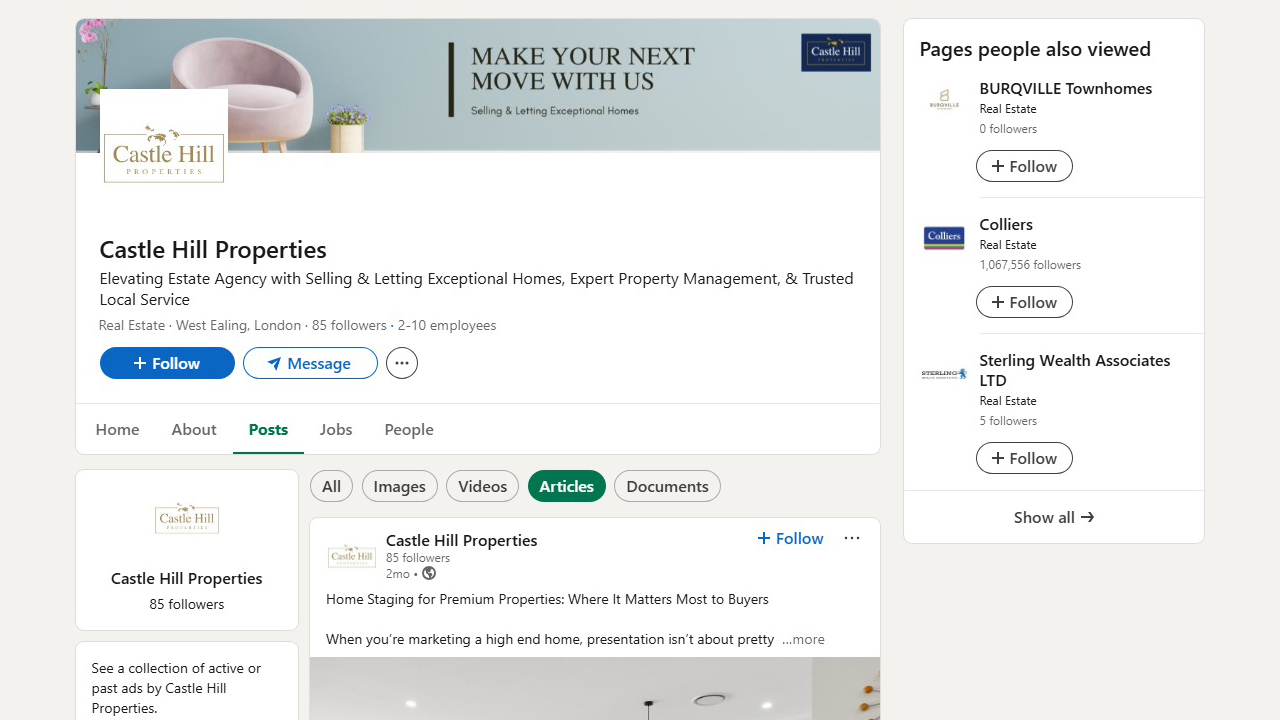The height and width of the screenshot is (720, 1280).
Task: Click the 2mo post timestamp
Action: pos(398,574)
